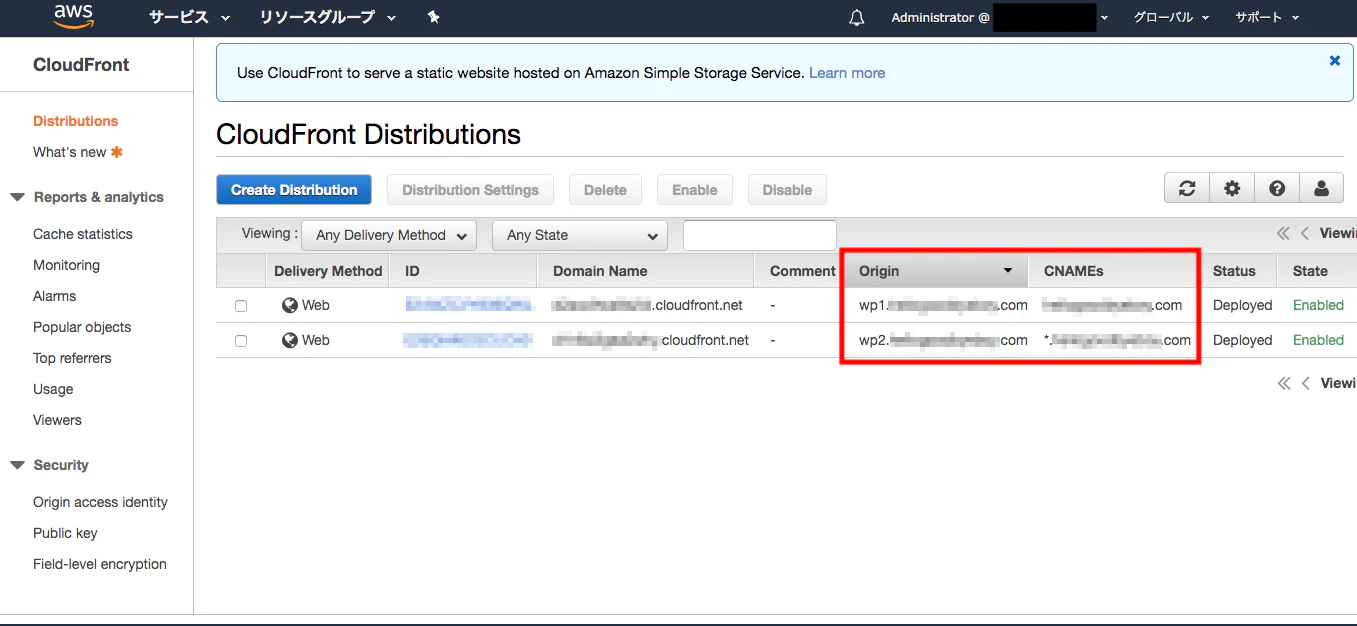This screenshot has width=1357, height=626.
Task: Click the globe icon in the wp2 row
Action: 290,340
